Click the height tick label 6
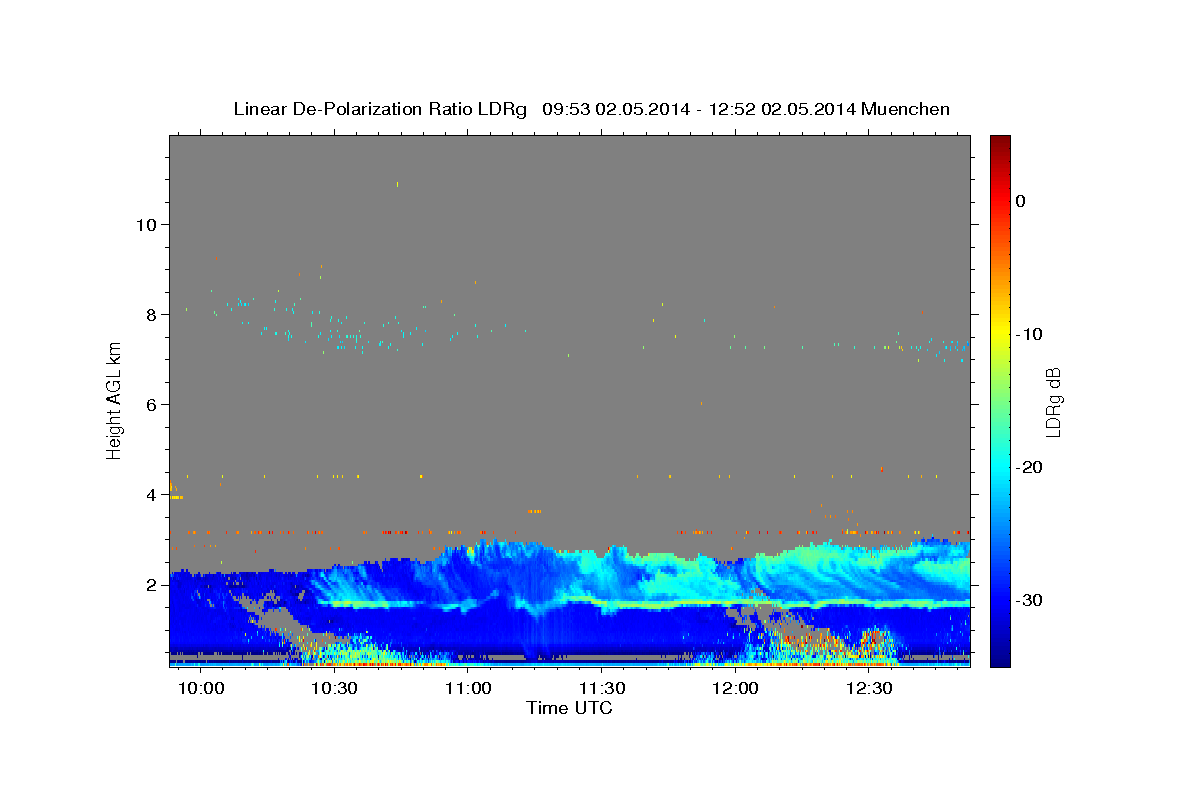Image resolution: width=1200 pixels, height=800 pixels. [x=151, y=404]
